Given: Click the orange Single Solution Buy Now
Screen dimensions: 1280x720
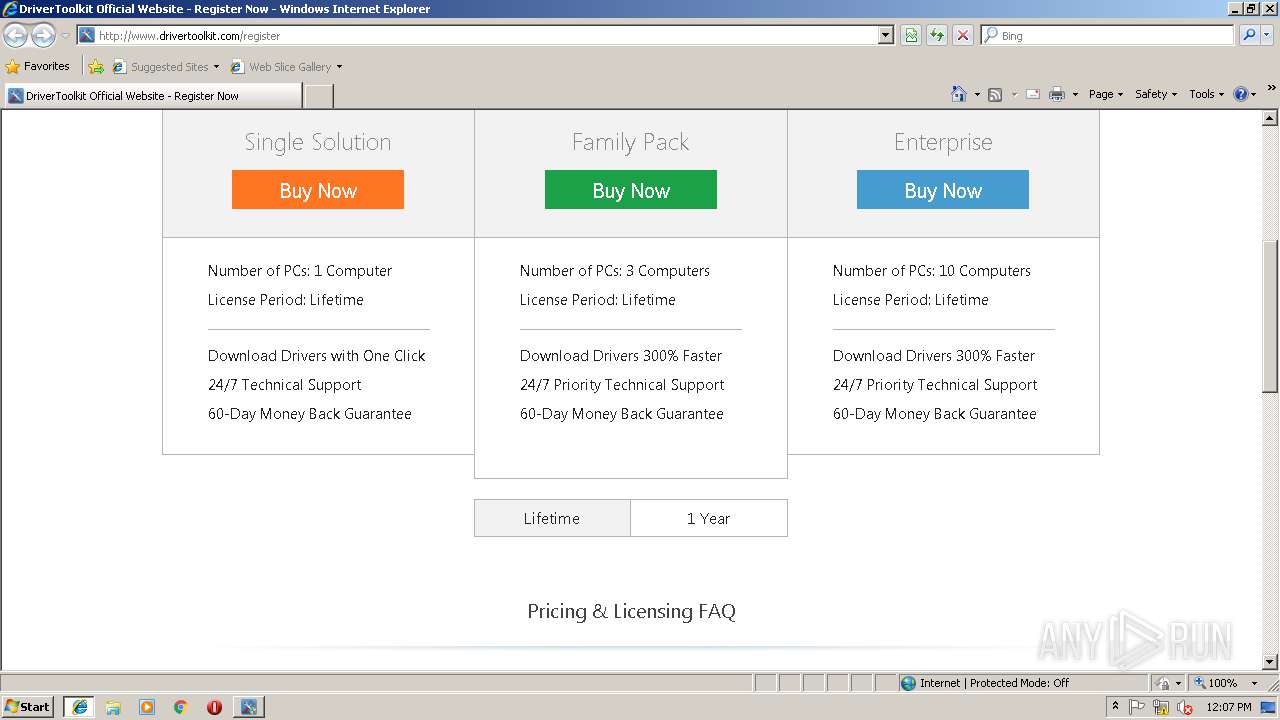Looking at the screenshot, I should coord(318,190).
